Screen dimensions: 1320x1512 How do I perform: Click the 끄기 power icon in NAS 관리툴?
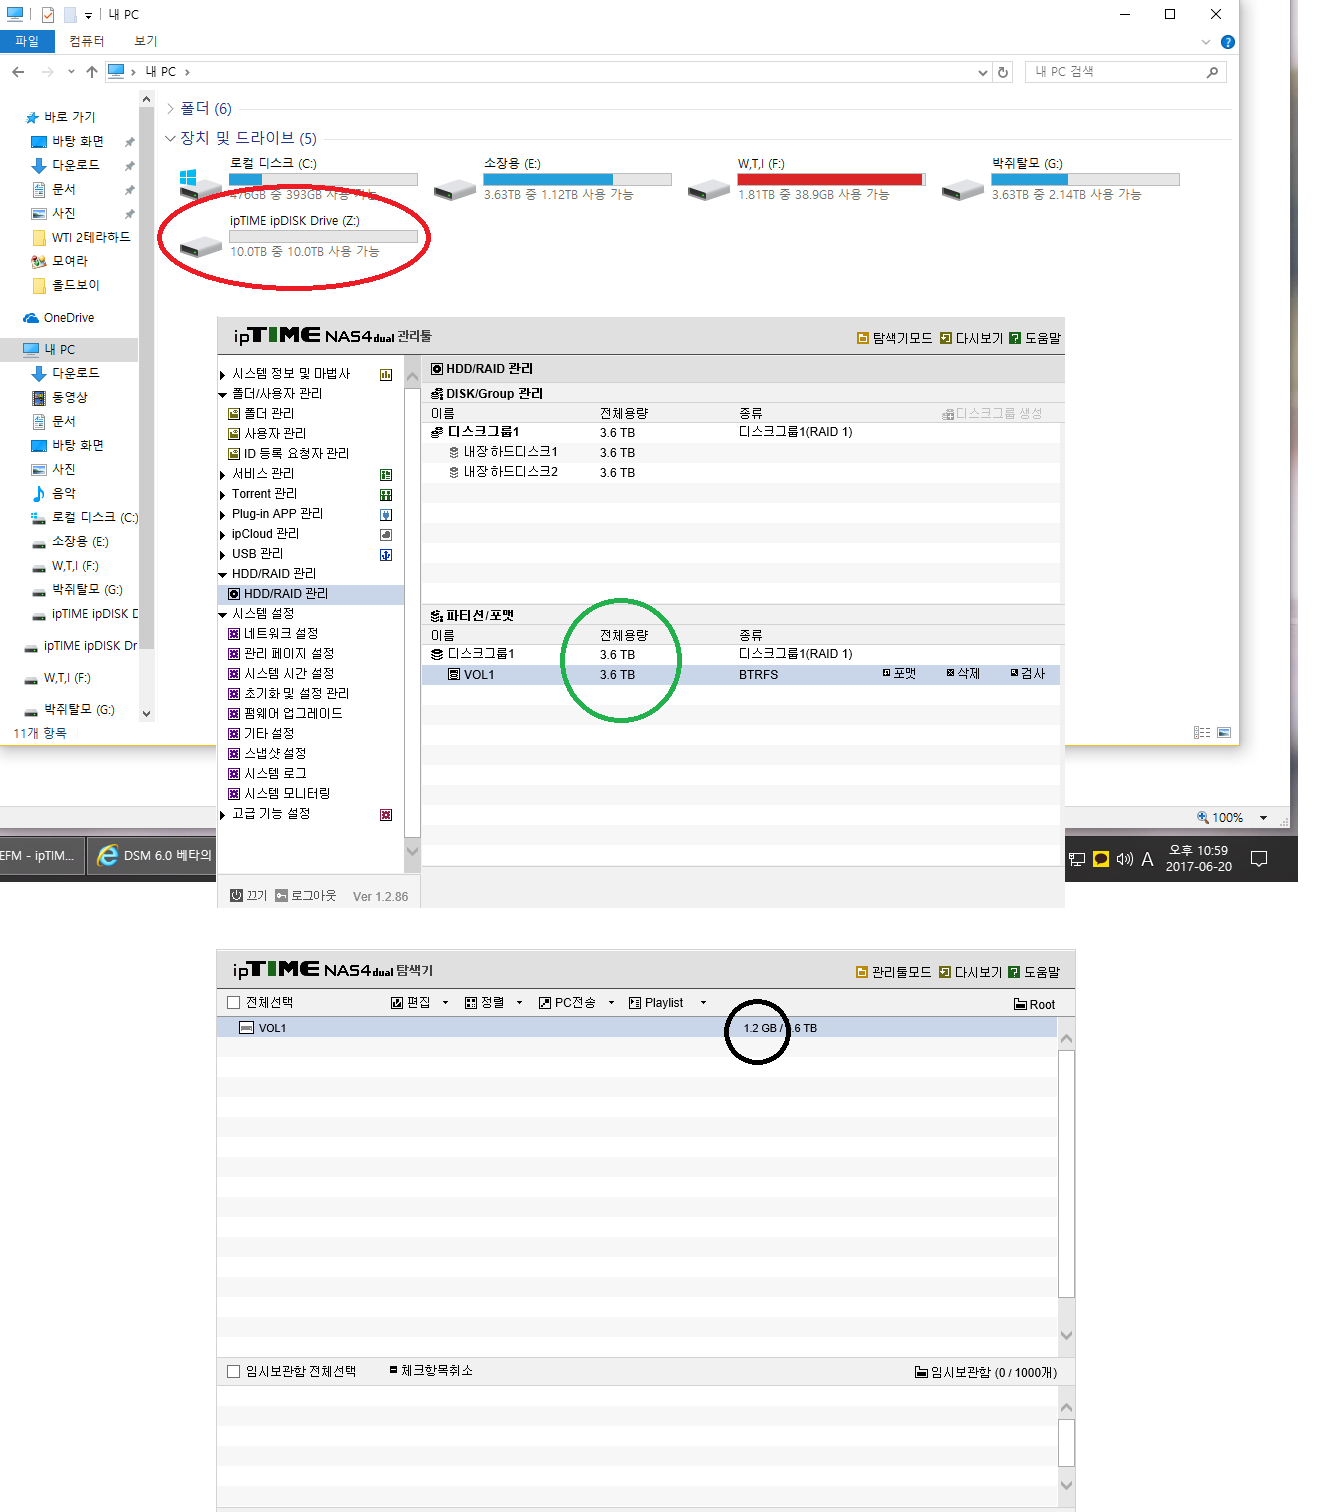236,896
